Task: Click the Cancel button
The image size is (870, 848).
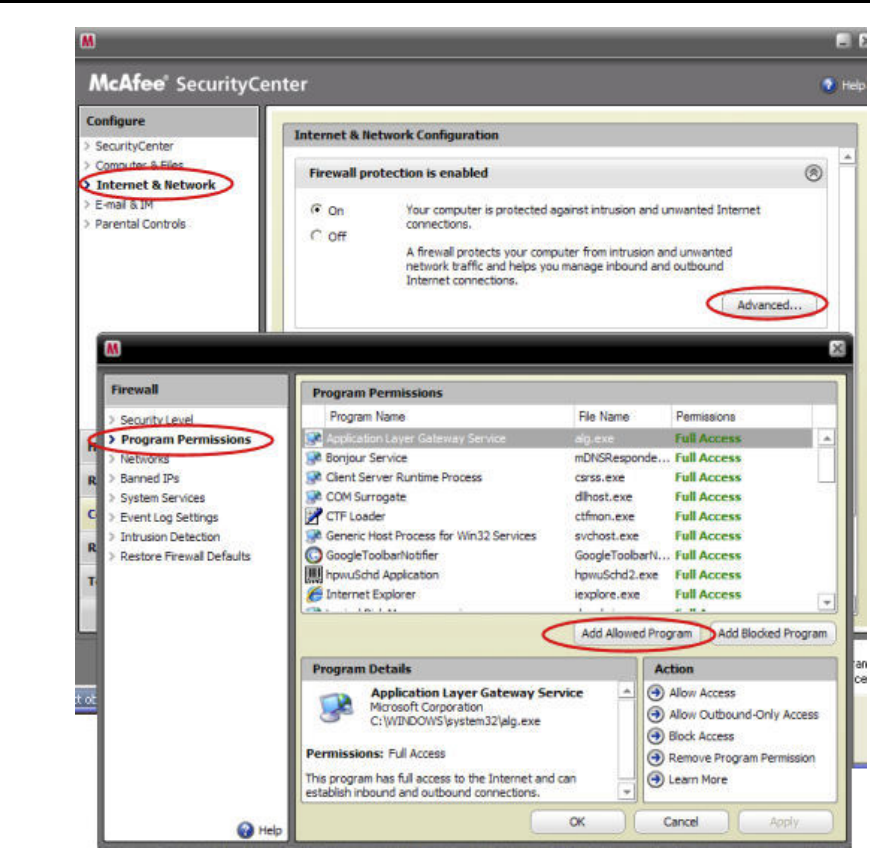Action: 681,821
